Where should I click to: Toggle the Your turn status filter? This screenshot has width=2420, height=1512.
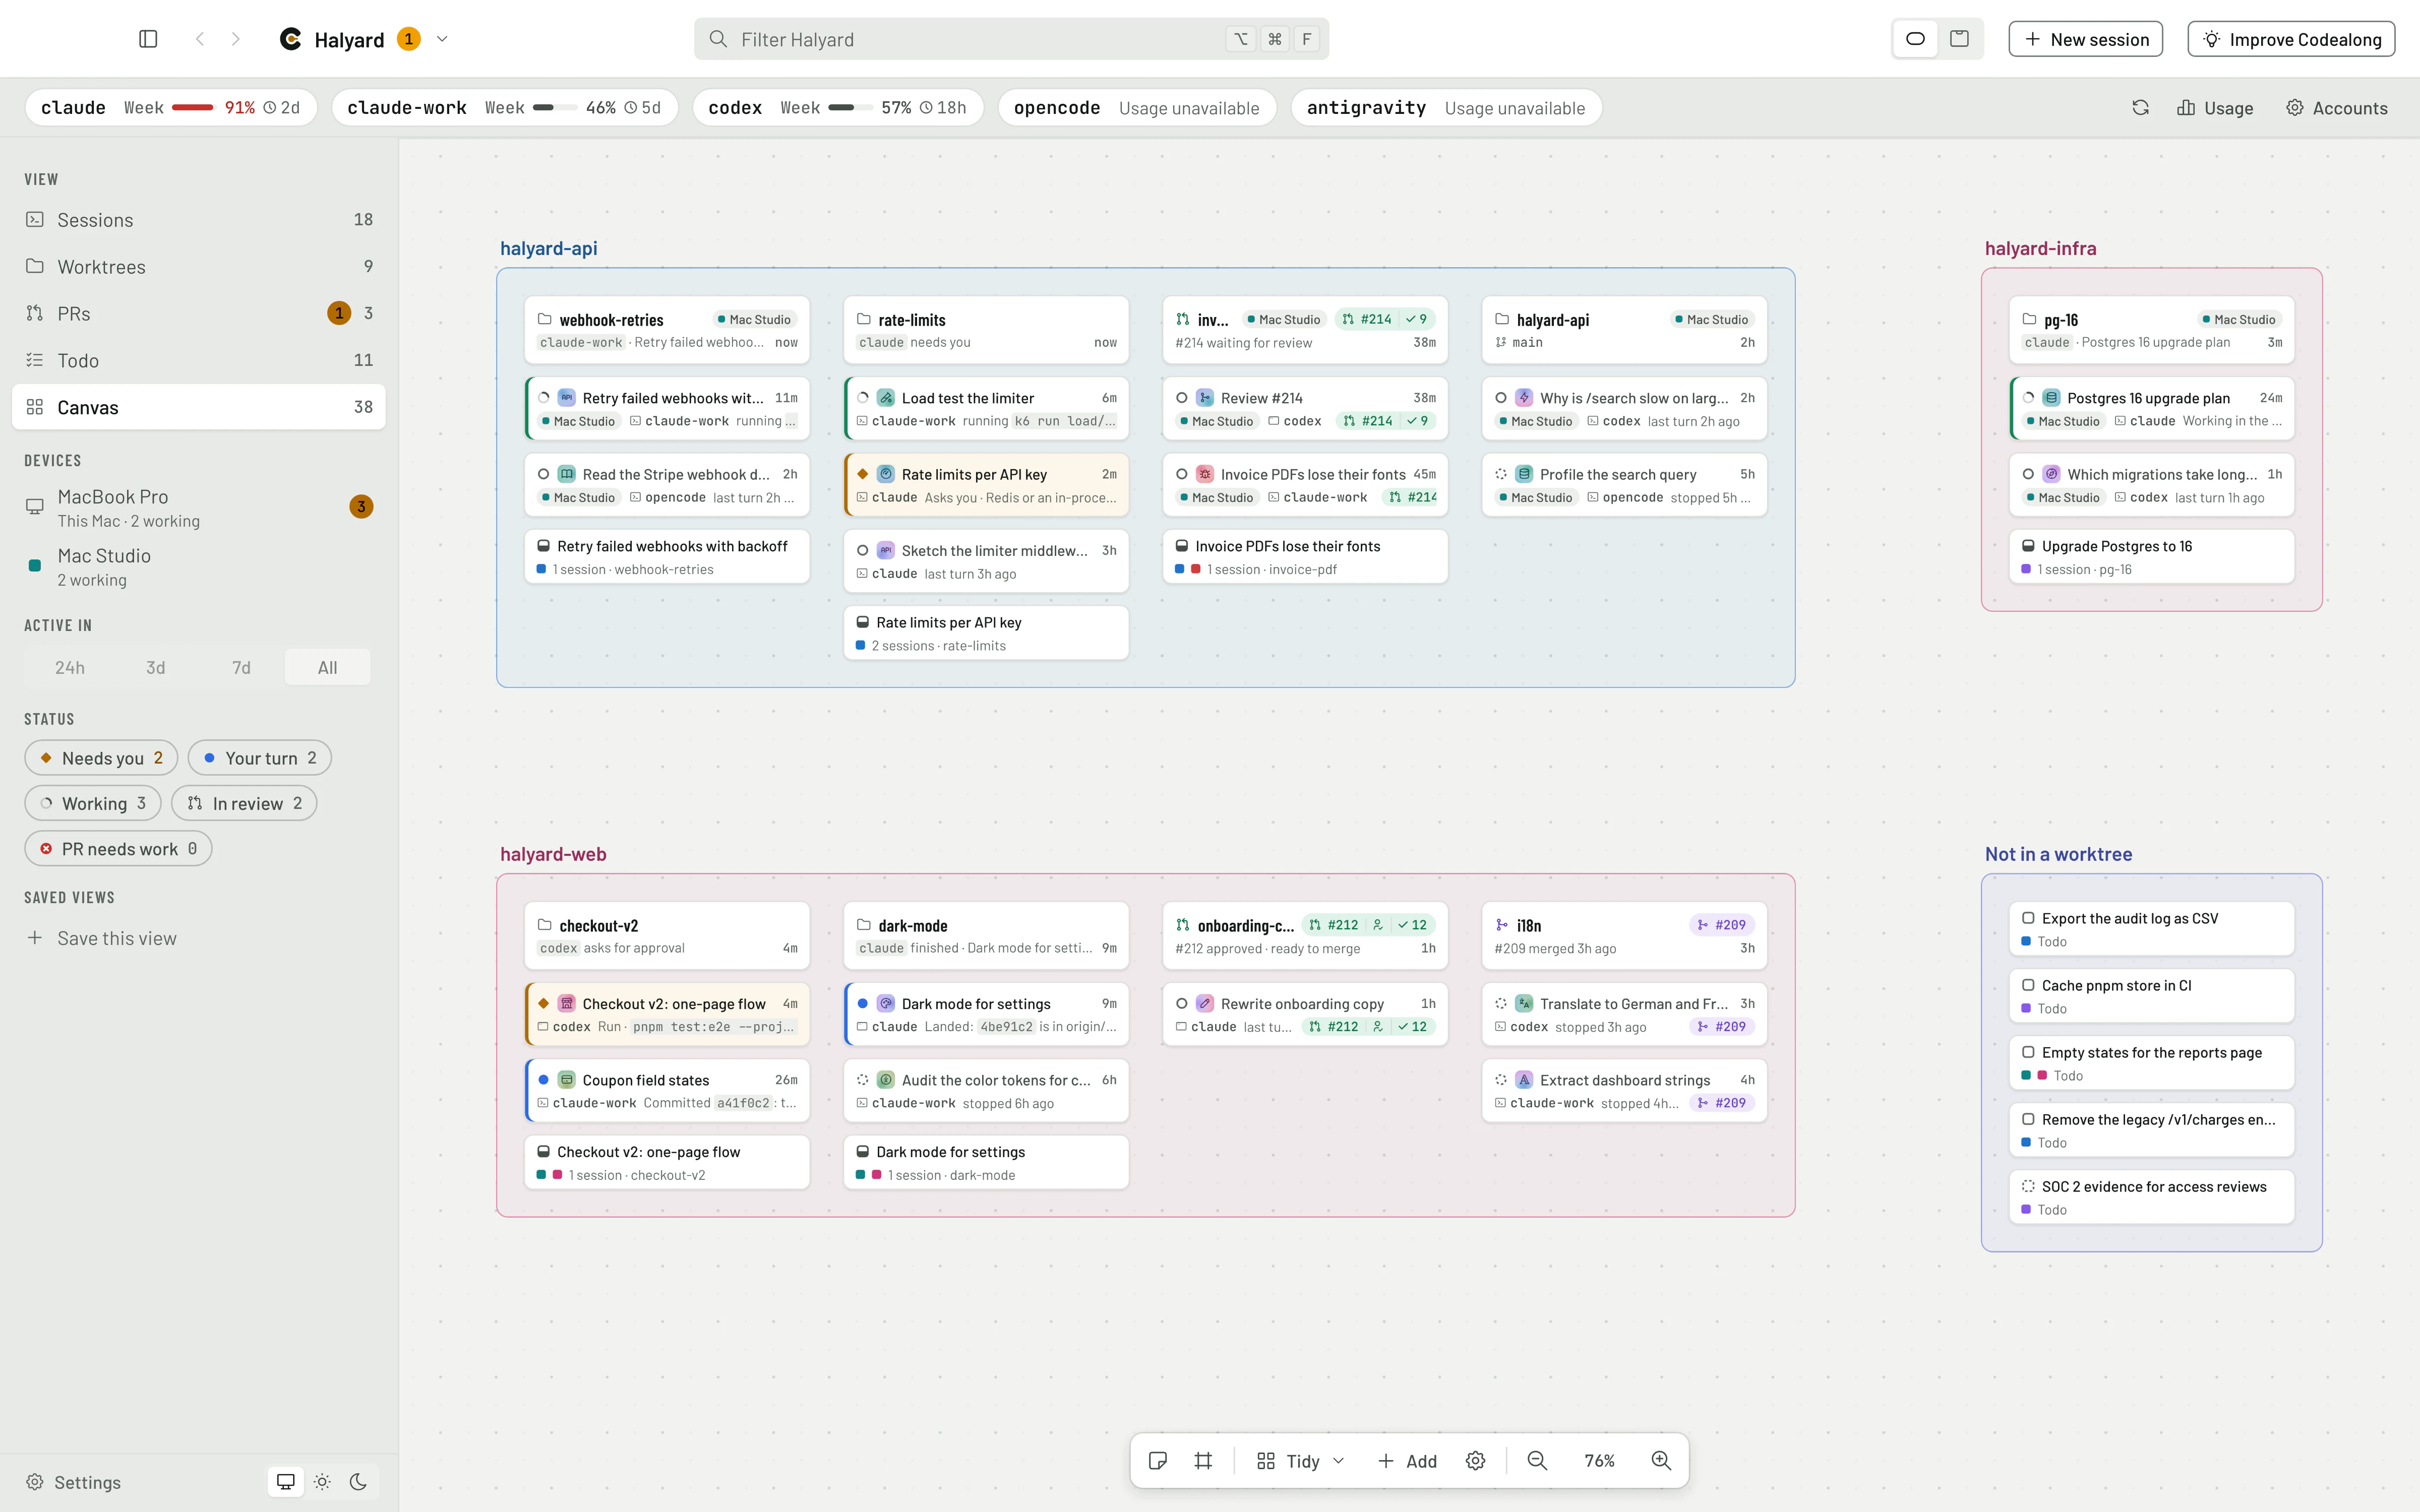point(260,758)
